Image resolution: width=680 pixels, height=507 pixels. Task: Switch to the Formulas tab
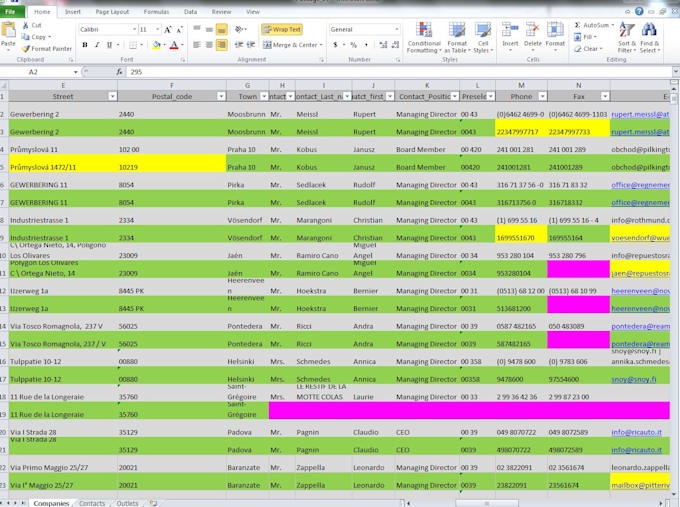pos(156,12)
